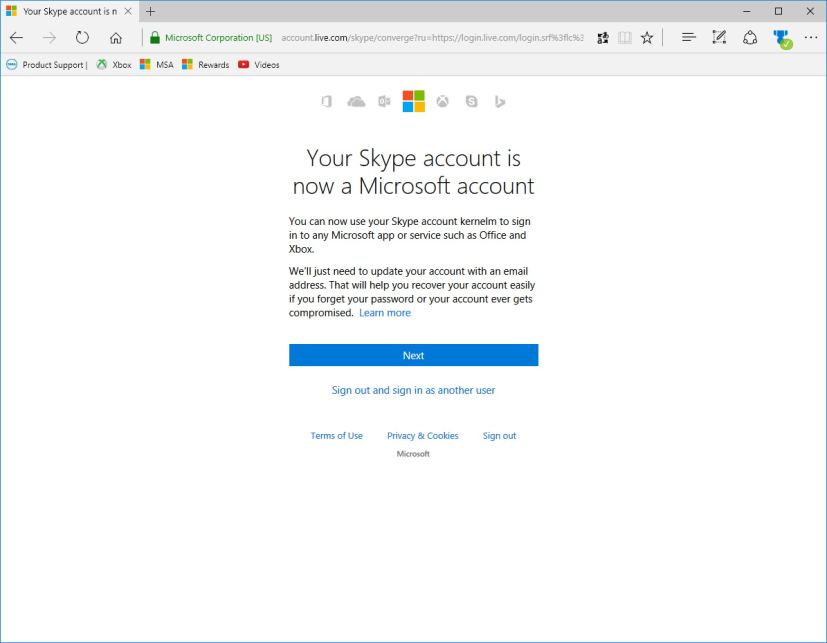Select the 'Your Skype account is n' tab
The width and height of the screenshot is (827, 643).
(x=70, y=11)
